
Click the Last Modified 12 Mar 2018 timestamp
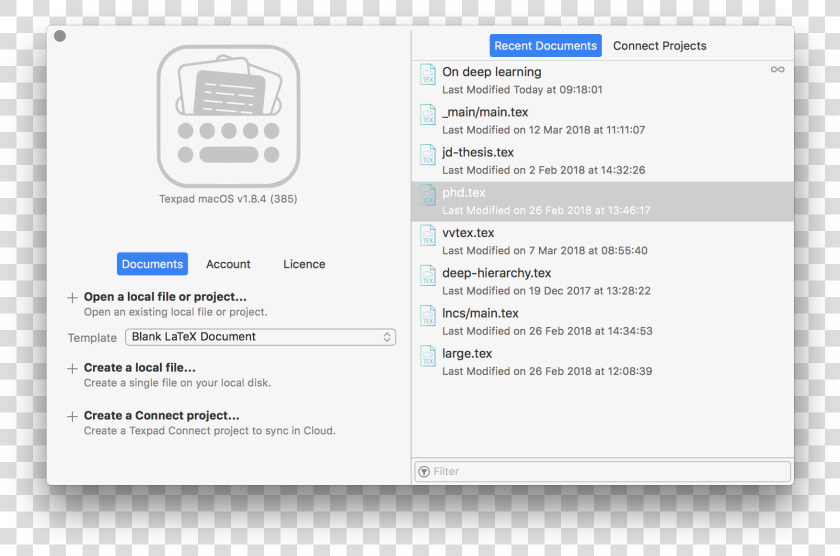[x=544, y=130]
